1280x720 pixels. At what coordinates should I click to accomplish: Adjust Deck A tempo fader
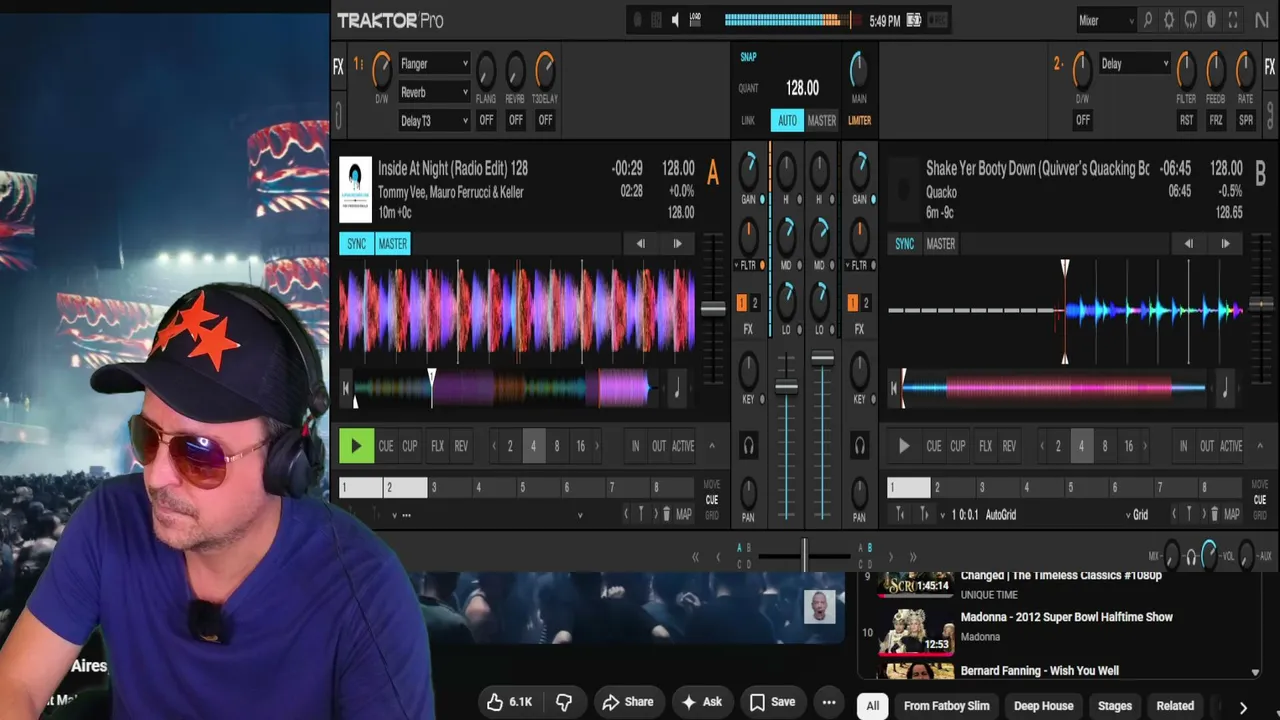(x=713, y=309)
